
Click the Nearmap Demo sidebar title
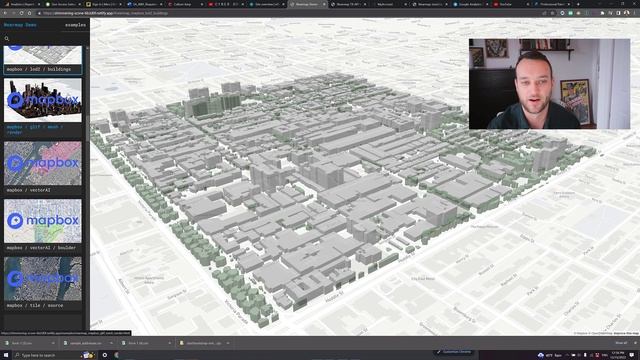20,25
